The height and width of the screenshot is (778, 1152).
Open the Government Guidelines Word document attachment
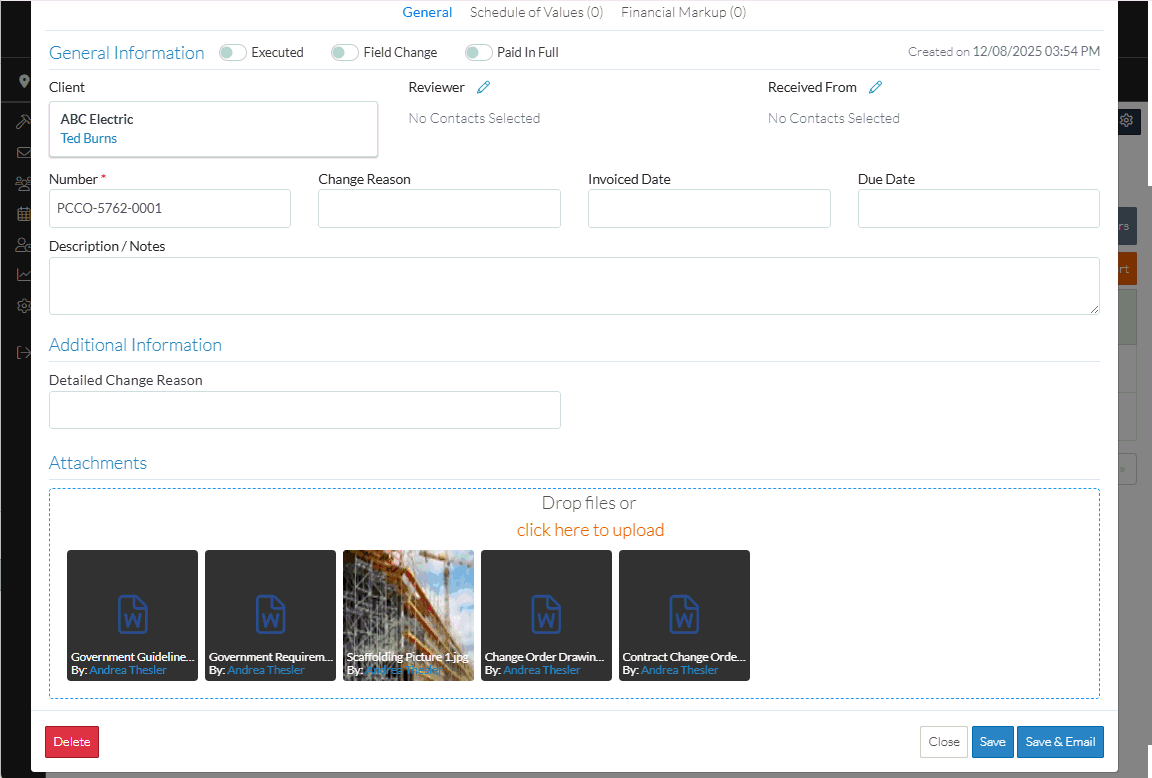132,613
